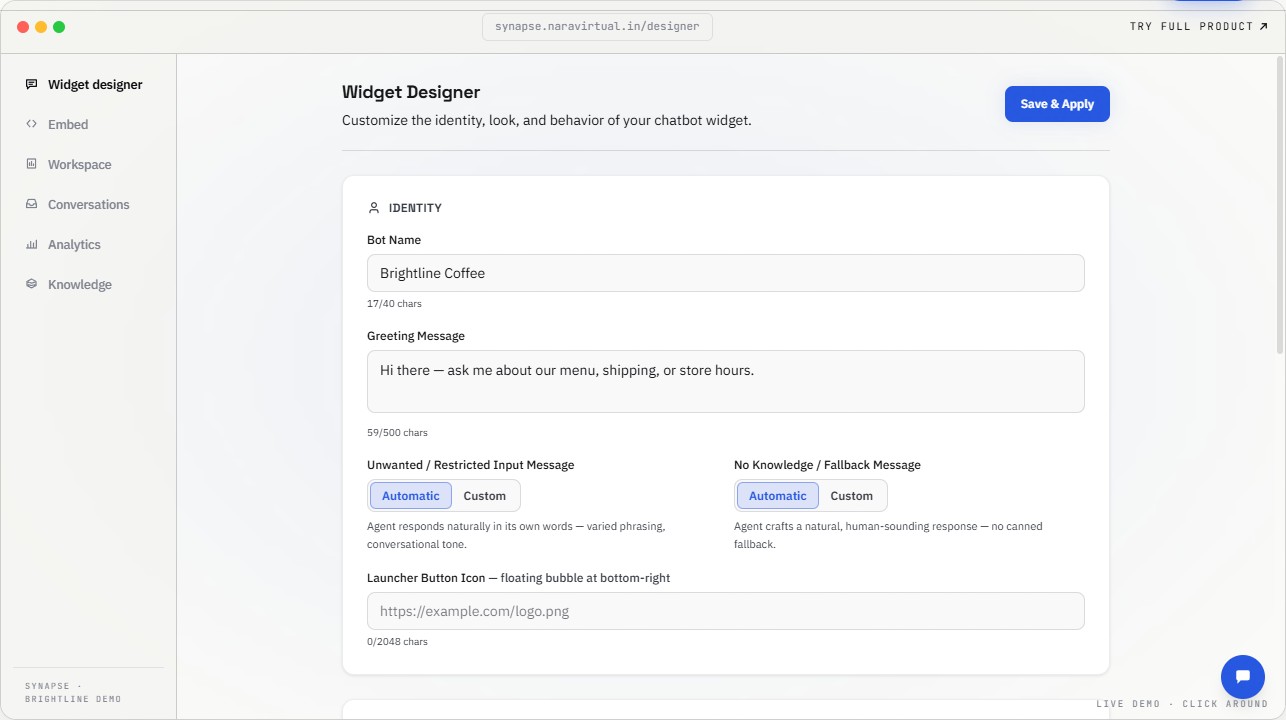Click the Identity person icon
This screenshot has width=1286, height=720.
coord(374,208)
